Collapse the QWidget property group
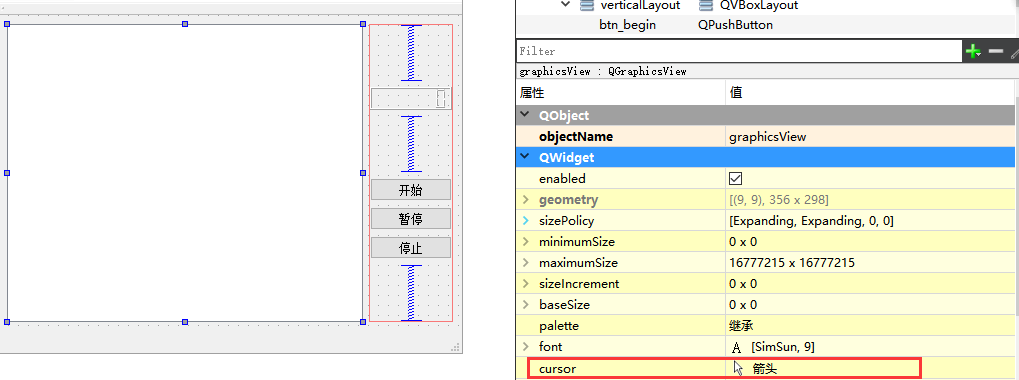1019x380 pixels. [524, 157]
